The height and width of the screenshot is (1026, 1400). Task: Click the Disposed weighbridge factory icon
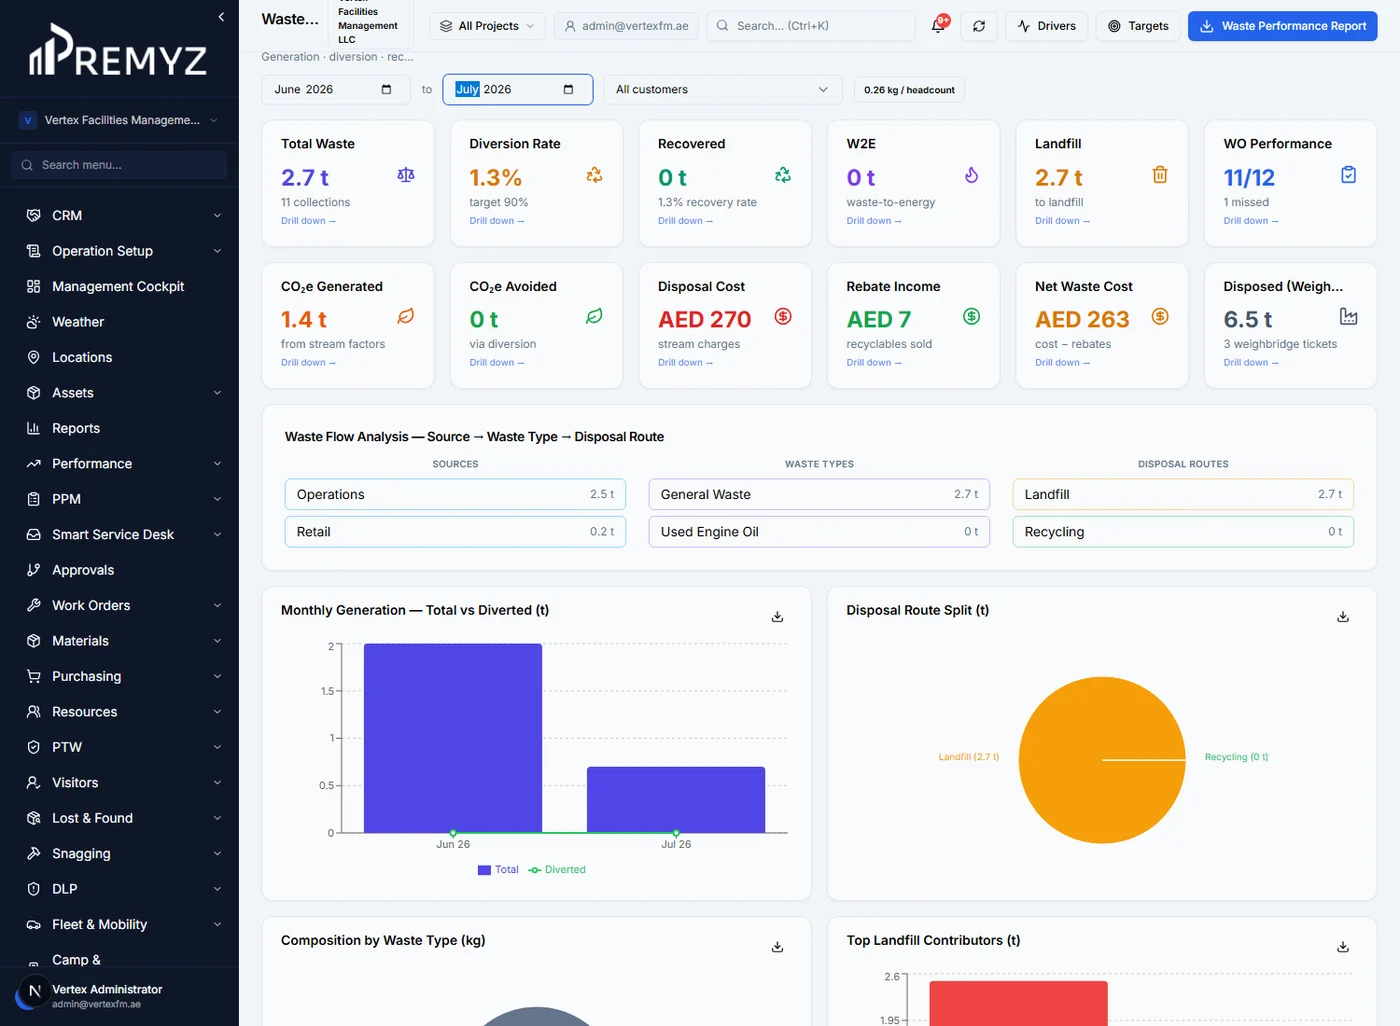tap(1348, 317)
